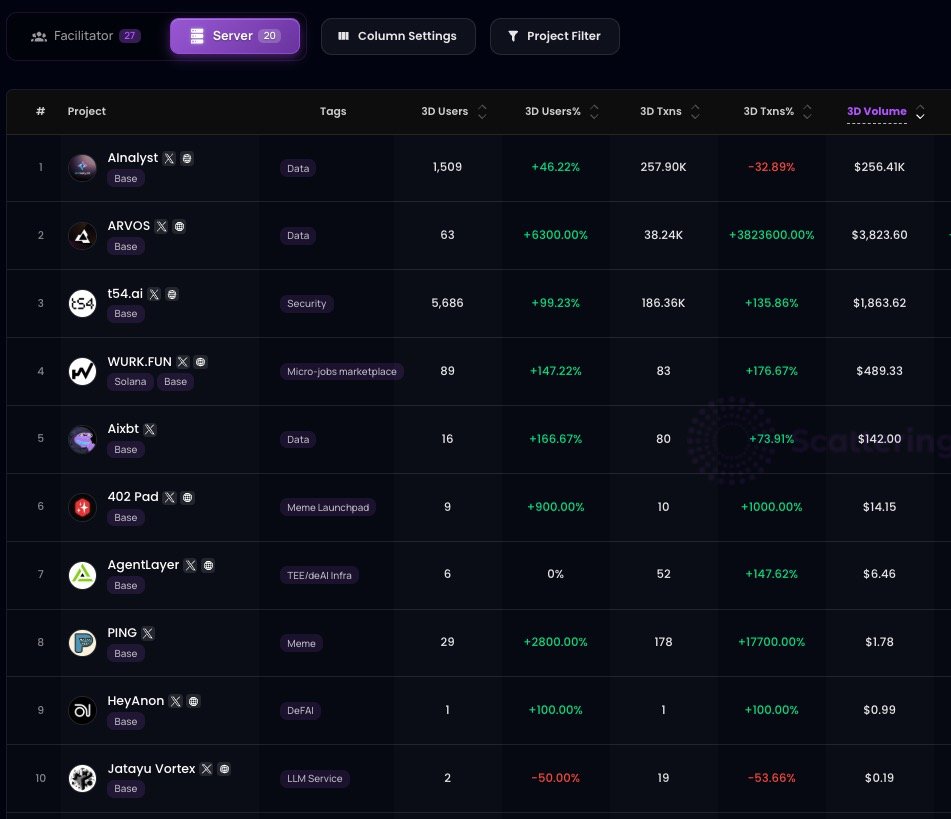Open HeyAnon website globe icon

pyautogui.click(x=193, y=701)
